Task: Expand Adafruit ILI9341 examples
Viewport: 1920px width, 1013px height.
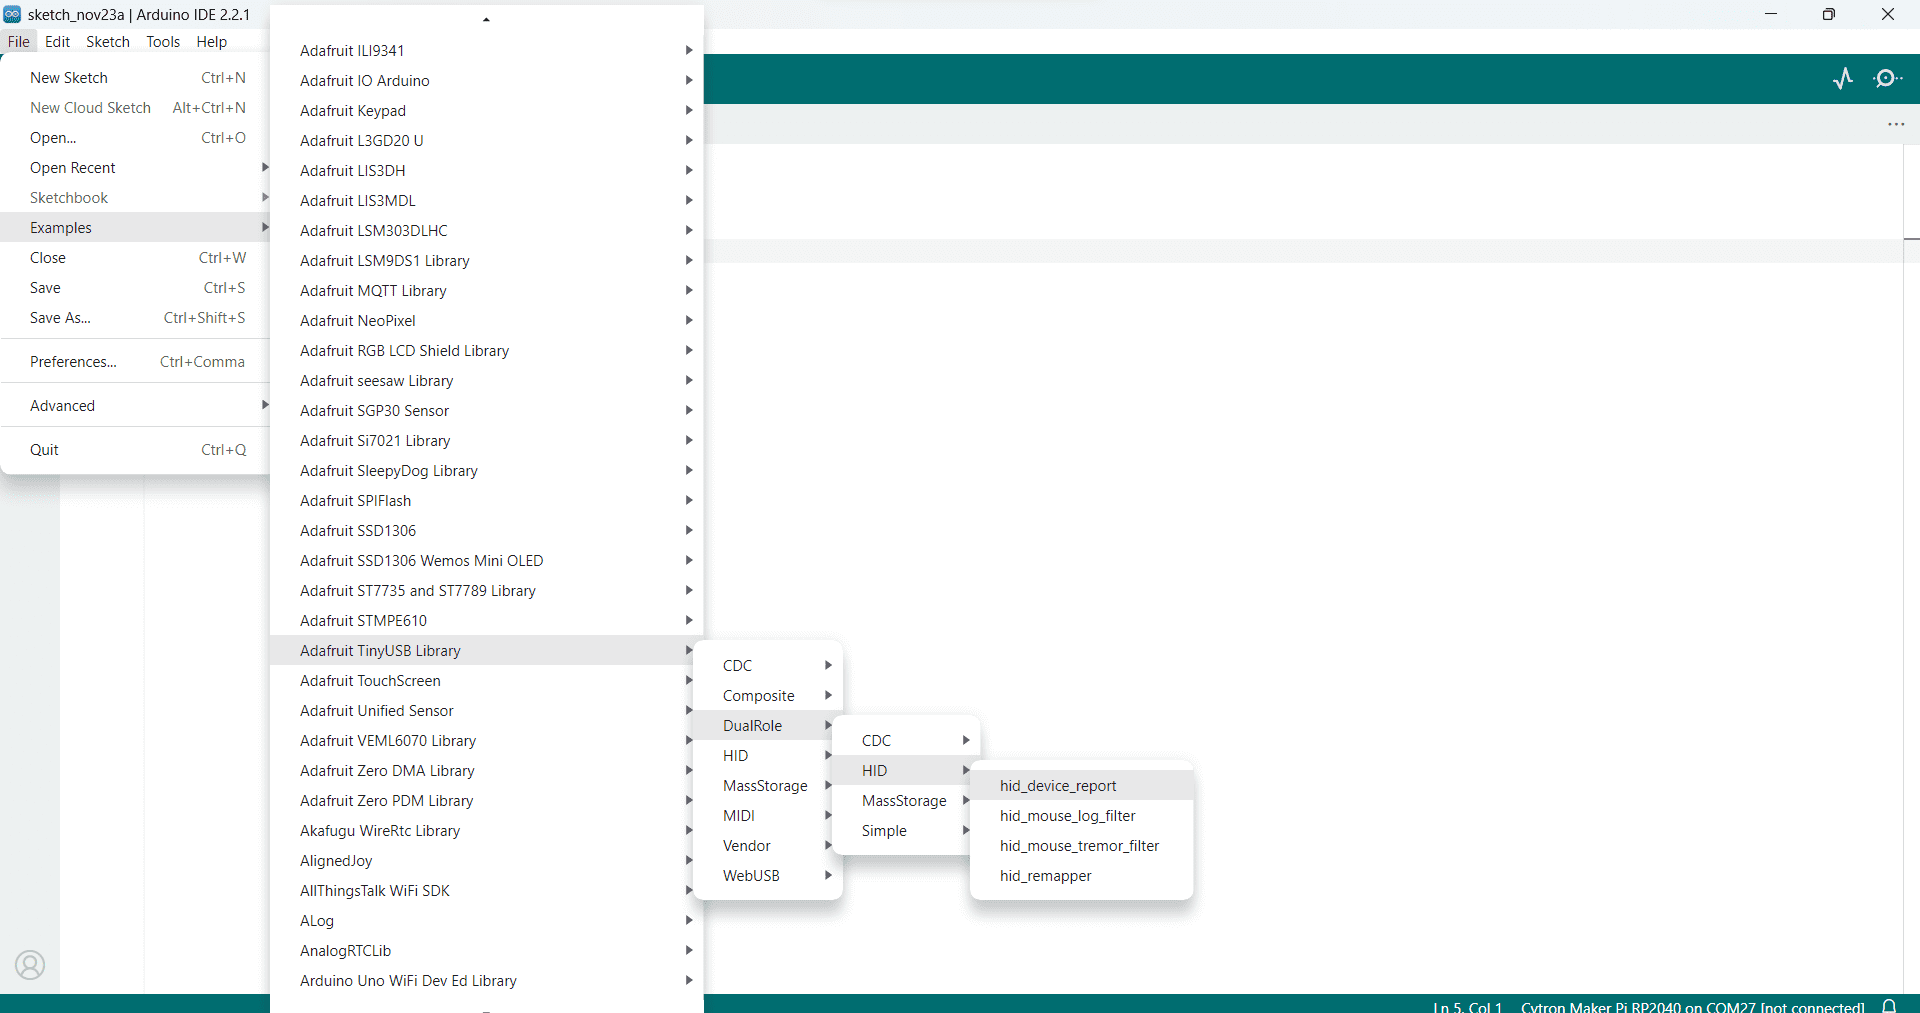Action: 487,51
